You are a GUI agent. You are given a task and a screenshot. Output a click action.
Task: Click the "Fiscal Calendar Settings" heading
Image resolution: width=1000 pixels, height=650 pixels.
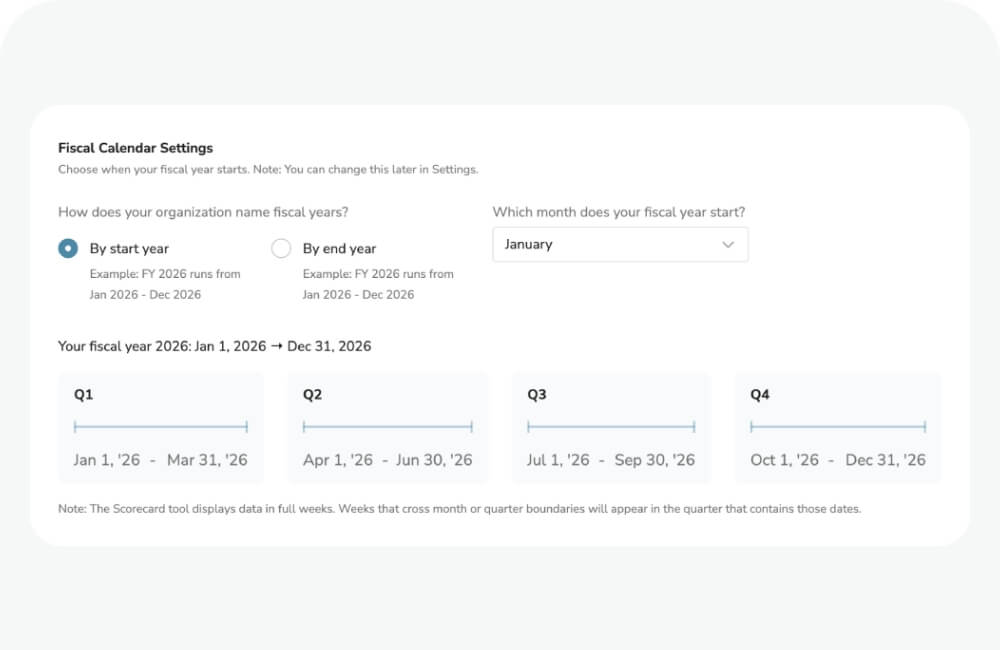135,147
